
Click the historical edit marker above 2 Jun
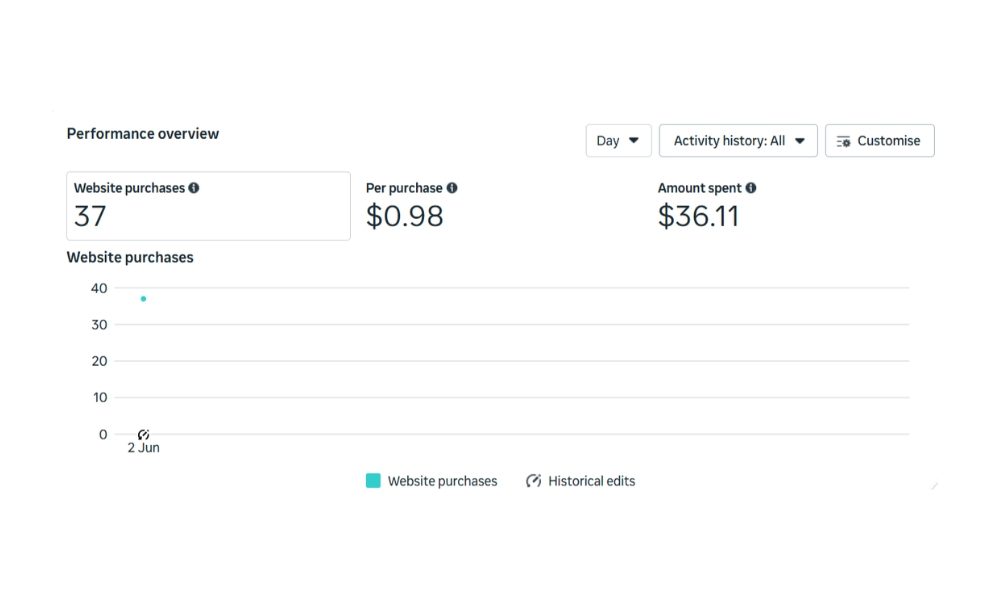(143, 435)
